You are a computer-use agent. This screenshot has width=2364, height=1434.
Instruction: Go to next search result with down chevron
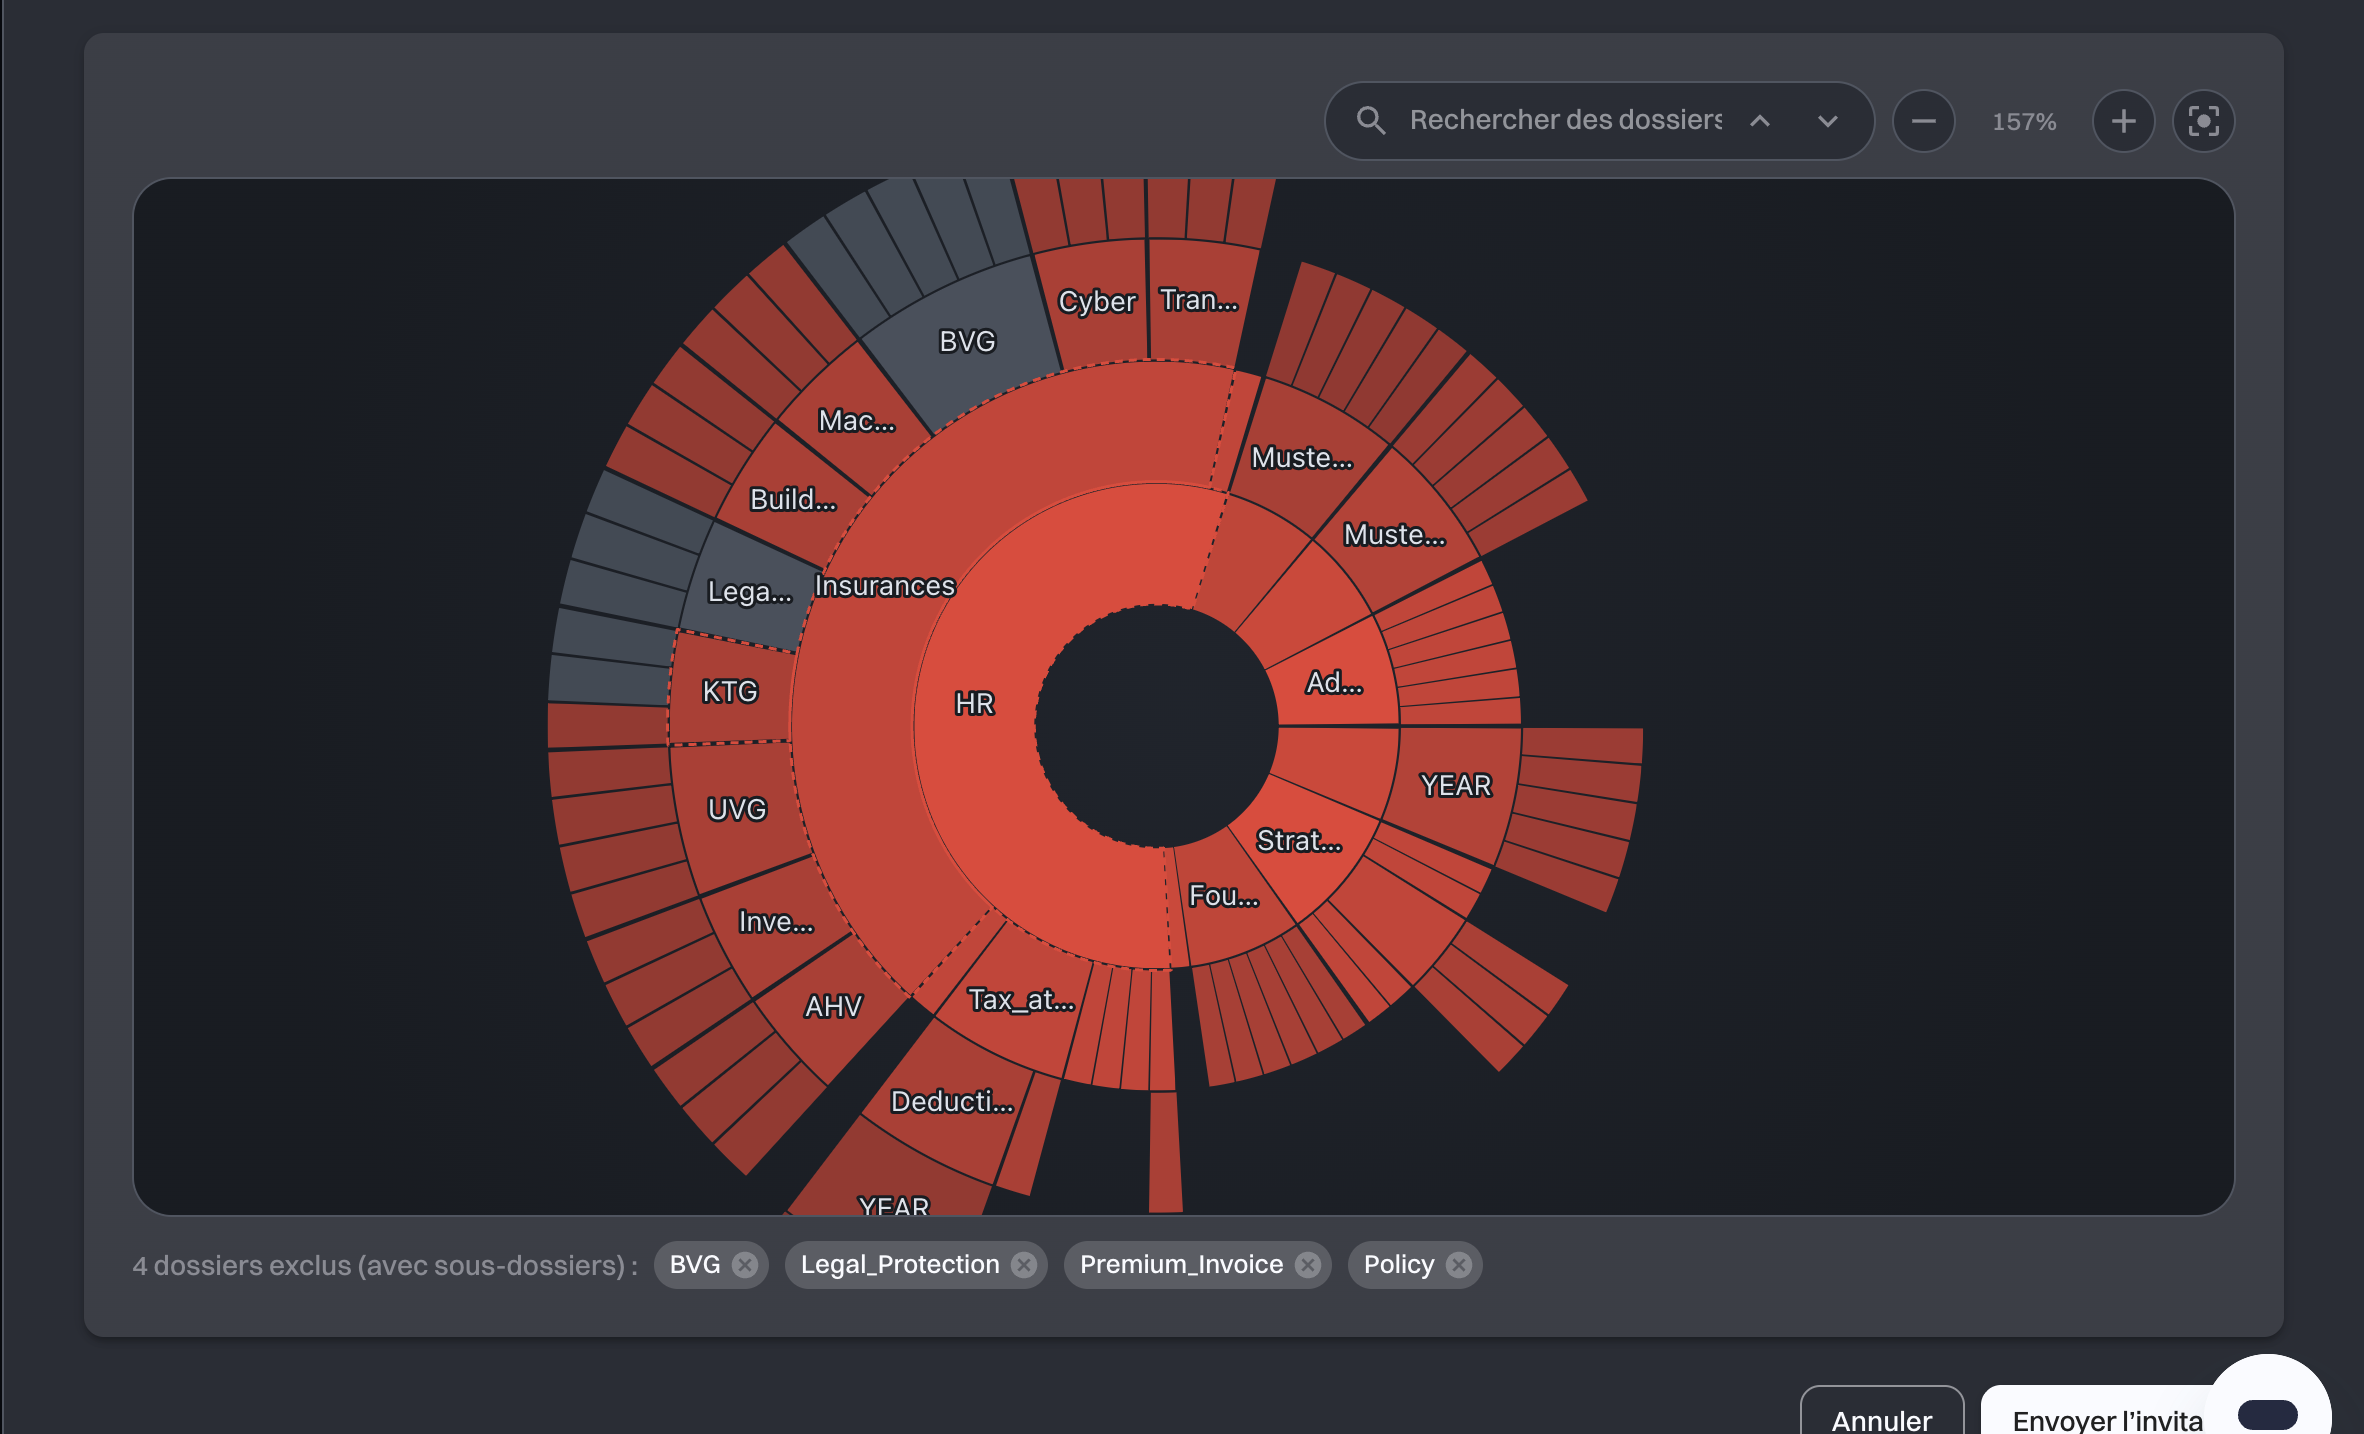click(1828, 121)
